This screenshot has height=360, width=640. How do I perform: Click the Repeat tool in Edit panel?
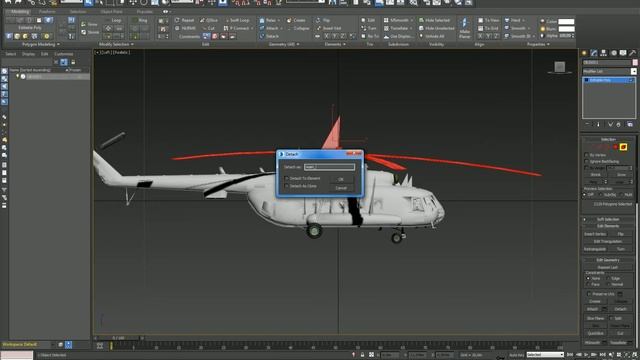coord(184,20)
